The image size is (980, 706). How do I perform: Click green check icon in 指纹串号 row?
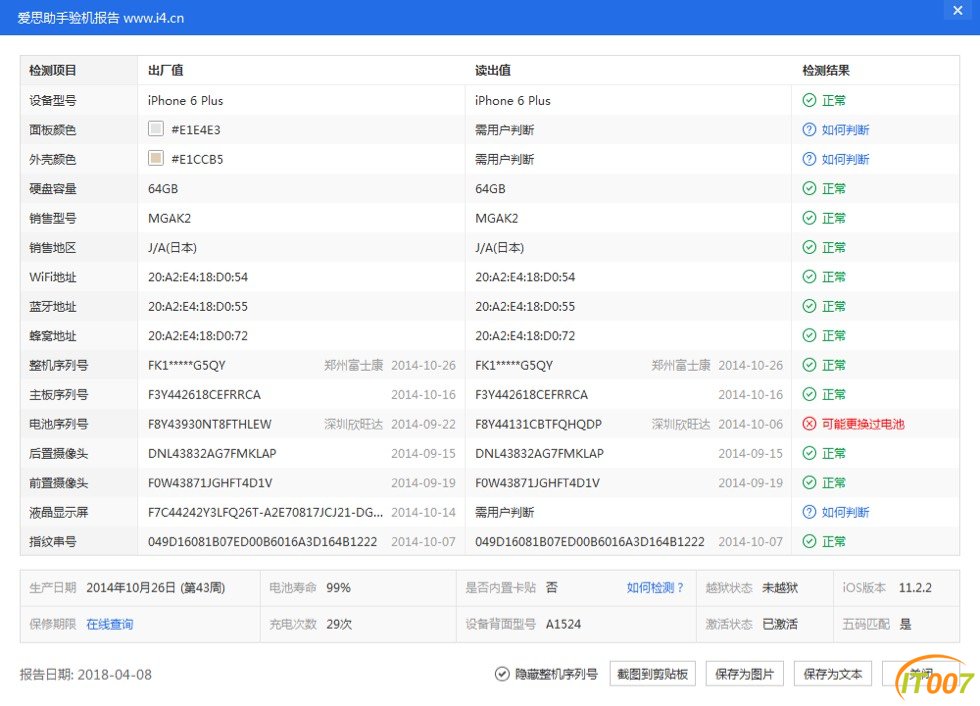809,542
